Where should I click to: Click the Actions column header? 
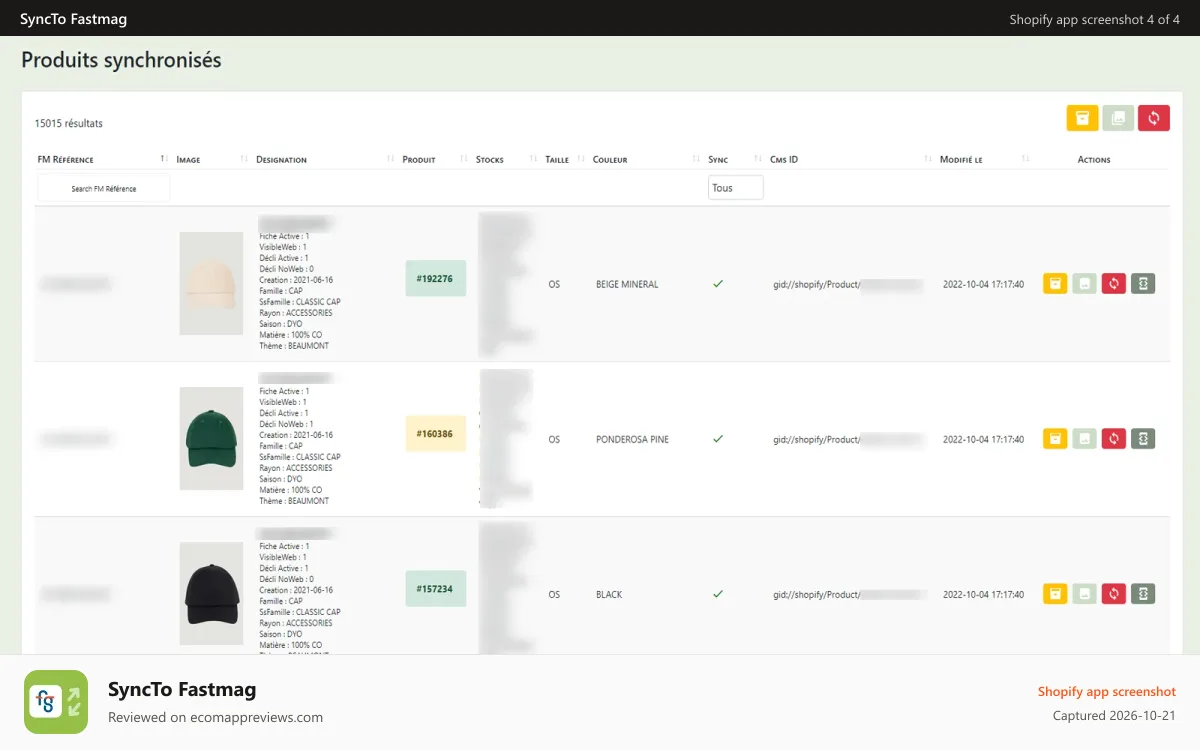pos(1094,160)
